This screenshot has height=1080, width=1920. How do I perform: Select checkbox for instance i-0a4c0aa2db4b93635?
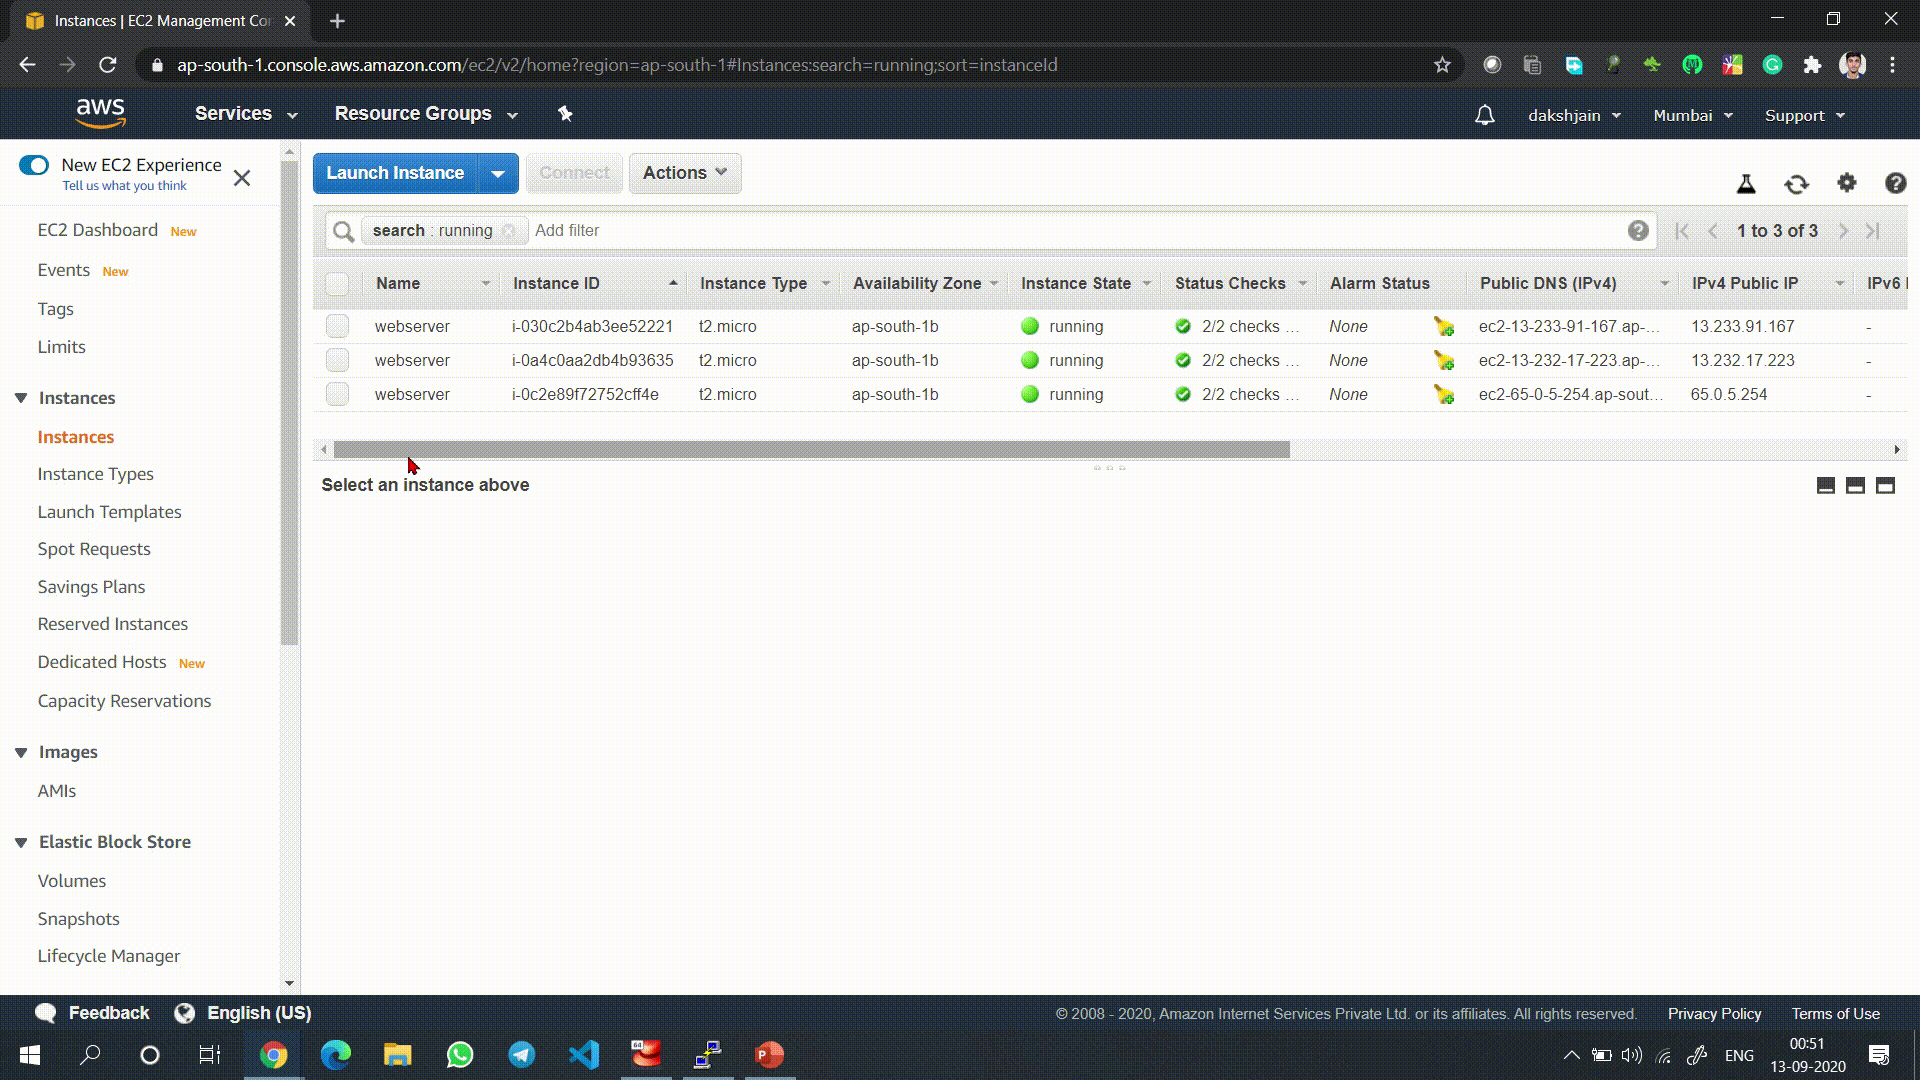(x=337, y=360)
